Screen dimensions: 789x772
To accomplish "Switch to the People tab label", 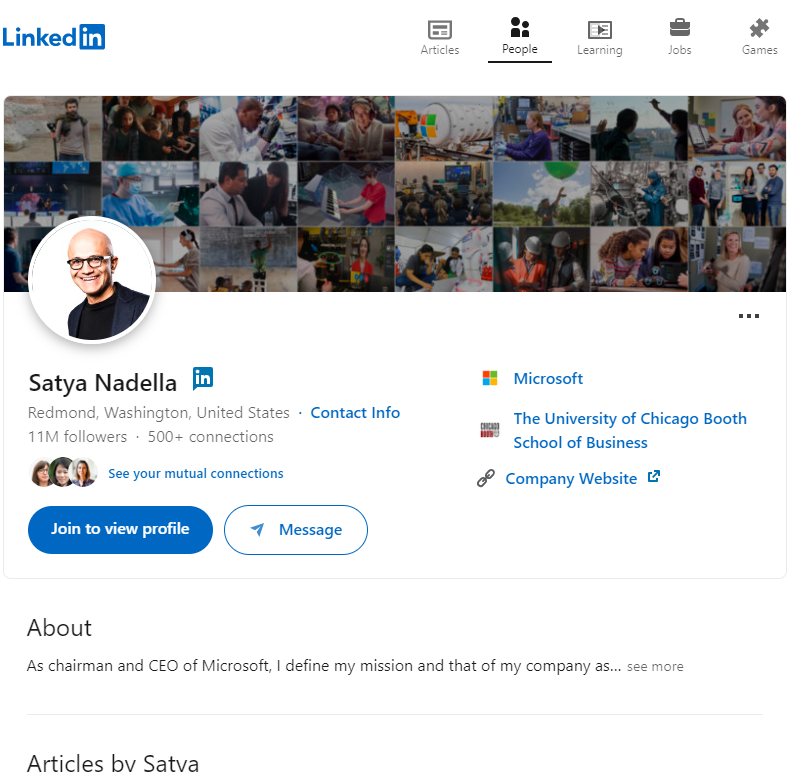I will click(x=520, y=49).
